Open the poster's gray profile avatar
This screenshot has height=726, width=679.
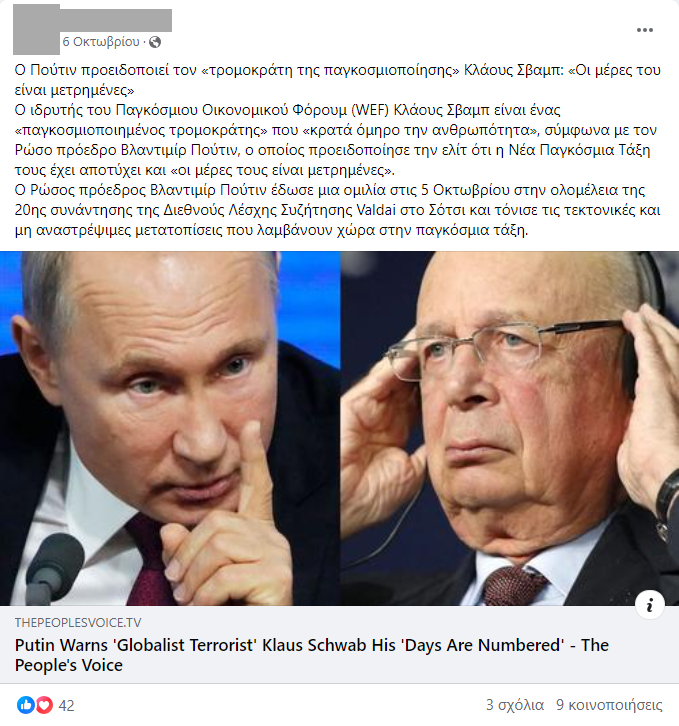[x=36, y=30]
